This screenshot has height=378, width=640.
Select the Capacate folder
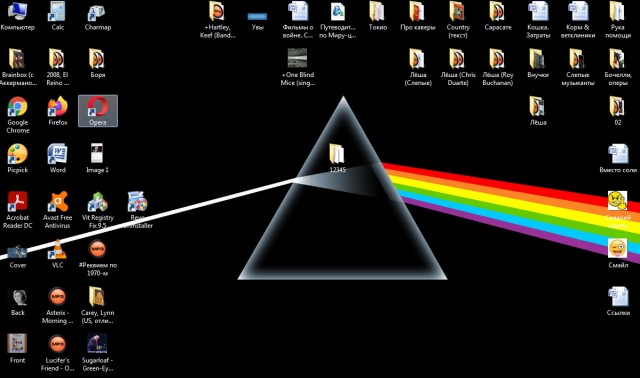(498, 16)
